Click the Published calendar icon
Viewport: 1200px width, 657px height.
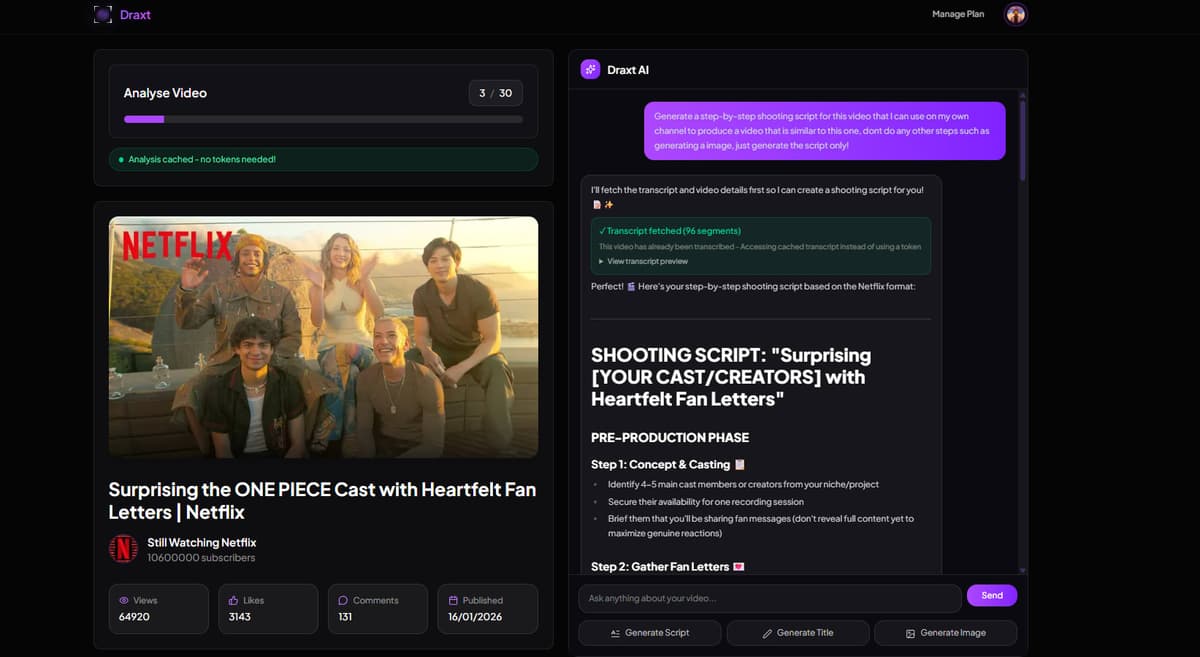453,600
